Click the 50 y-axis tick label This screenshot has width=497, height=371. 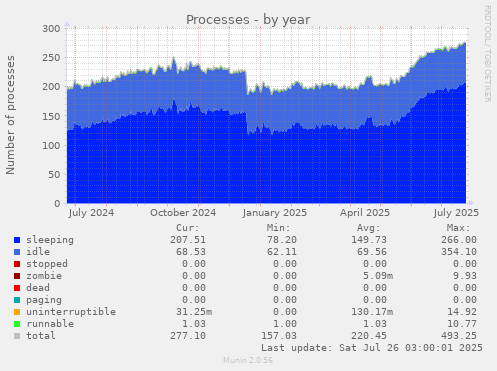(54, 174)
